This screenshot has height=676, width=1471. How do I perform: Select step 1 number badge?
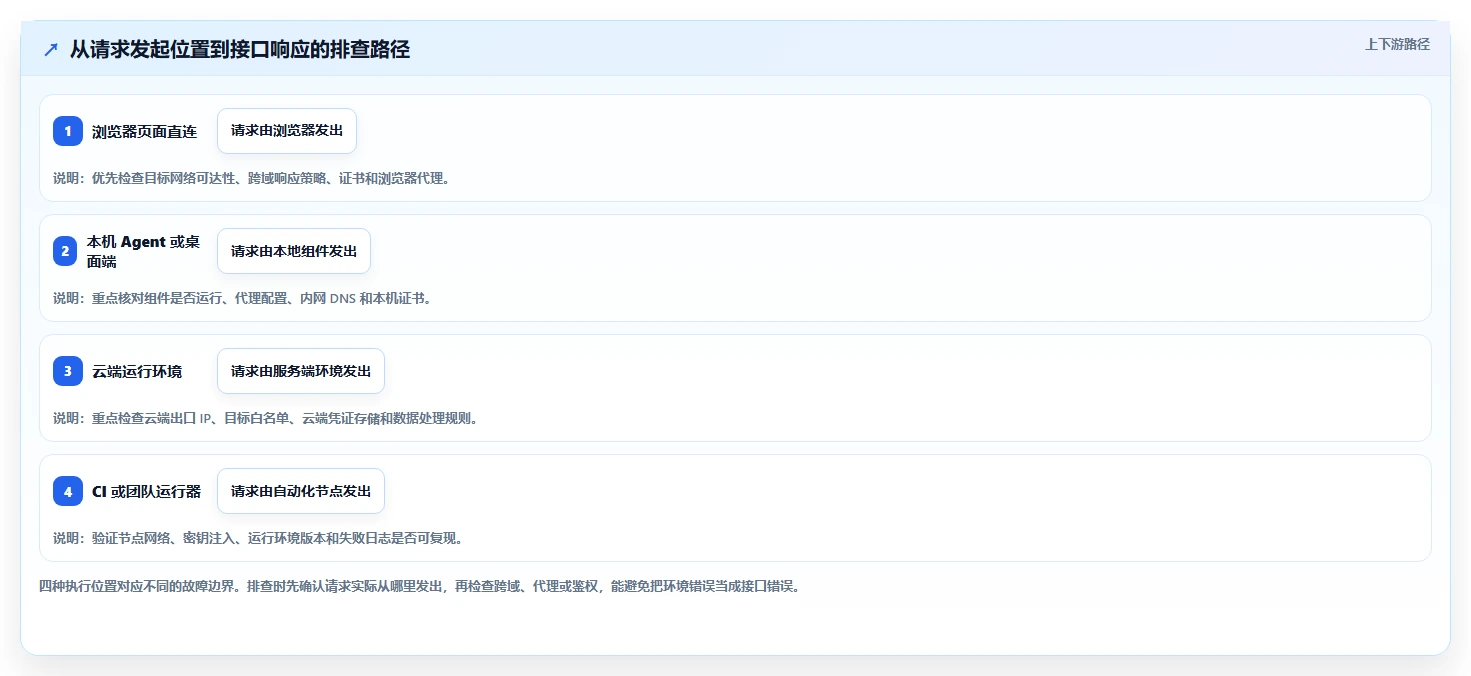(x=68, y=131)
